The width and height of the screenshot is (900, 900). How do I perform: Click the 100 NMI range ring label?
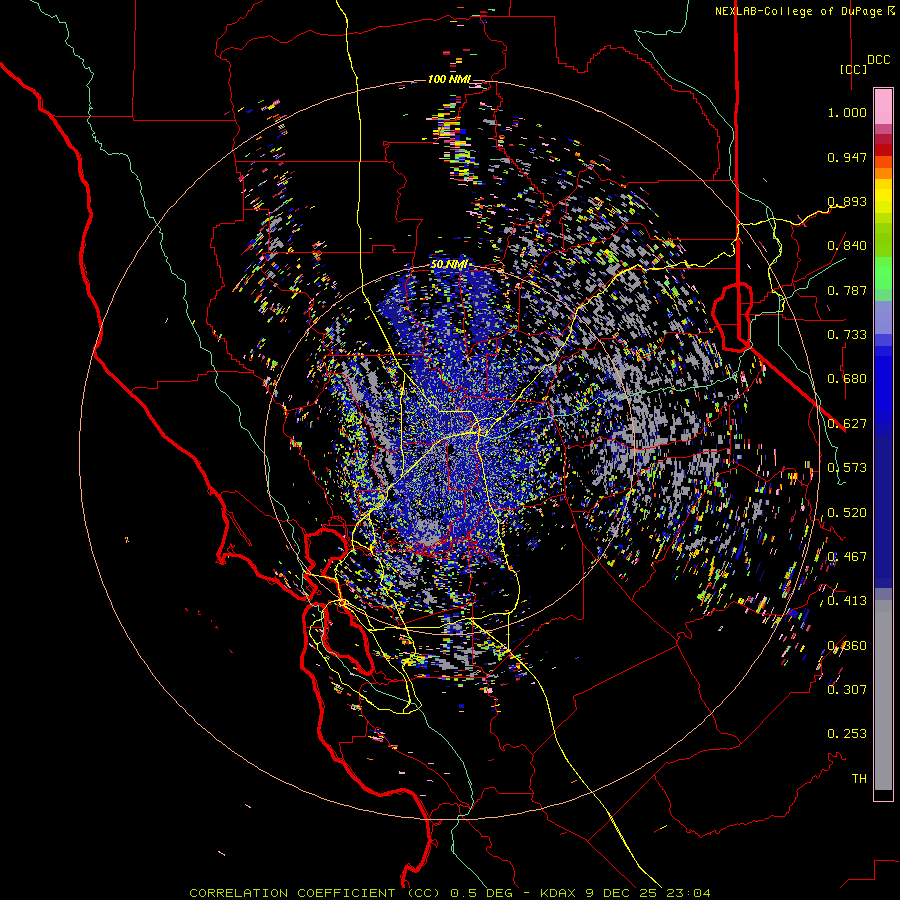coord(449,79)
